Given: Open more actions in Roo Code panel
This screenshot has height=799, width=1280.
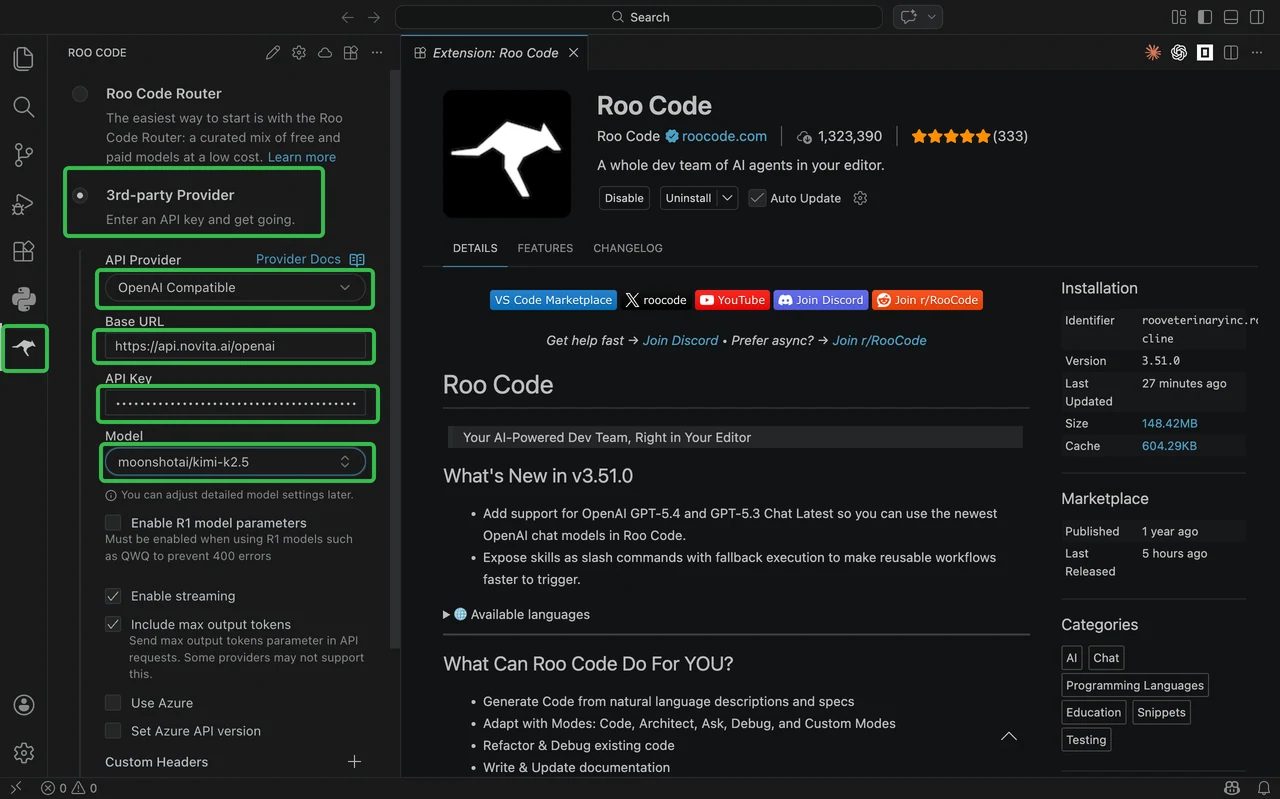Looking at the screenshot, I should (377, 53).
